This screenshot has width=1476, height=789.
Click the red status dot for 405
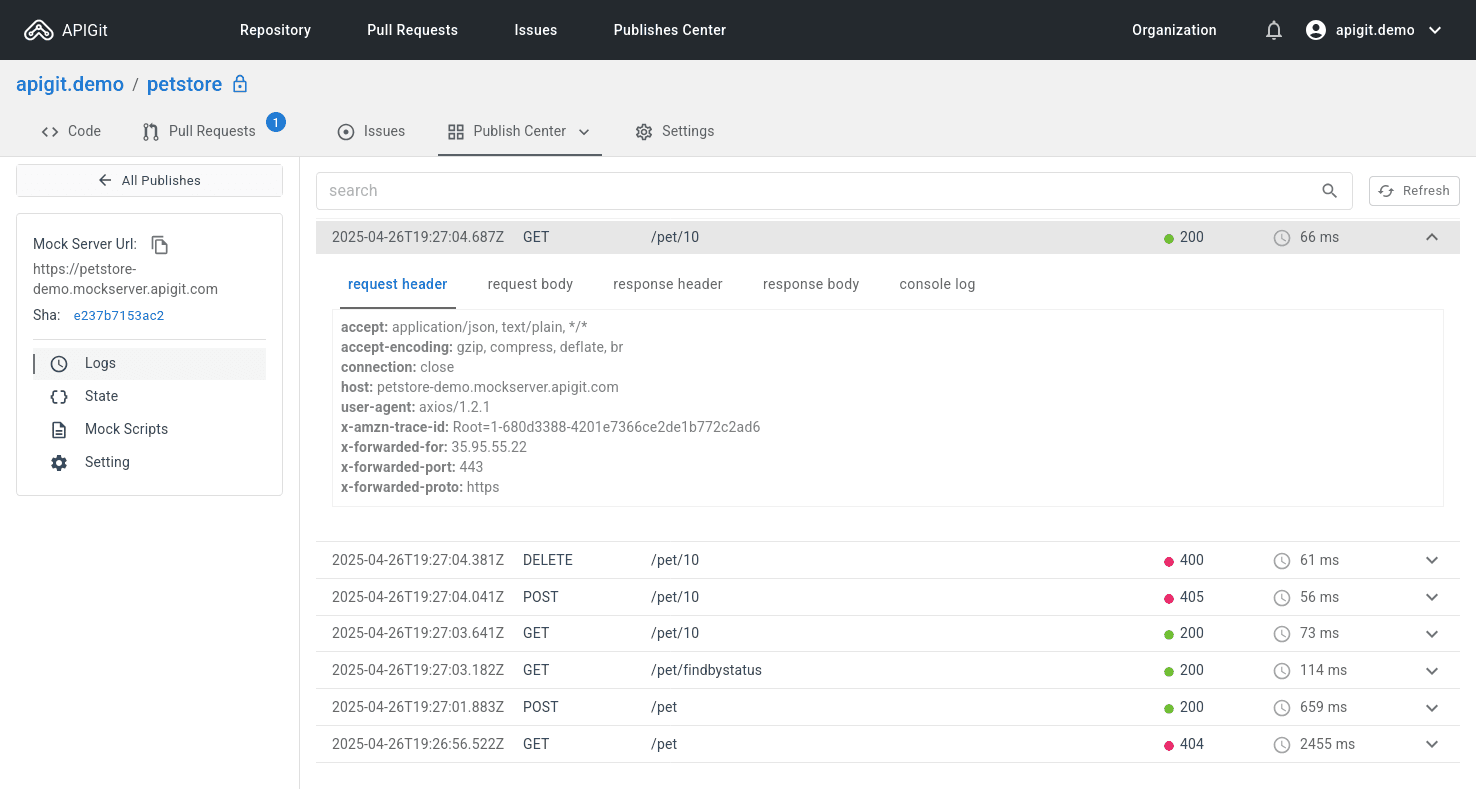pos(1169,598)
